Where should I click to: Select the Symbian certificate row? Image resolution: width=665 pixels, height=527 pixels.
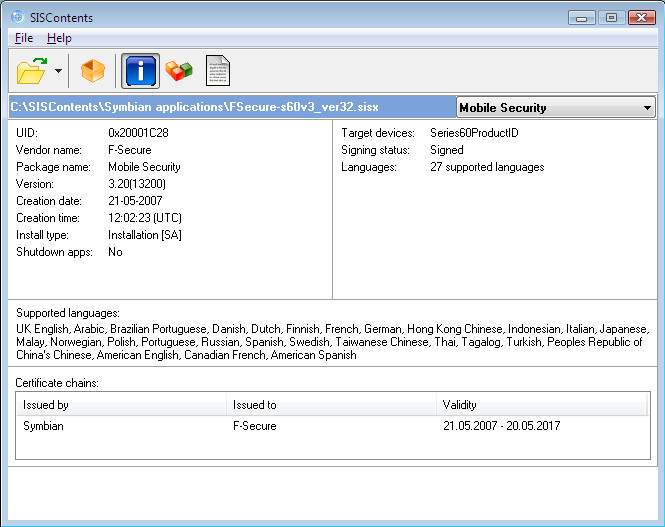[x=332, y=426]
